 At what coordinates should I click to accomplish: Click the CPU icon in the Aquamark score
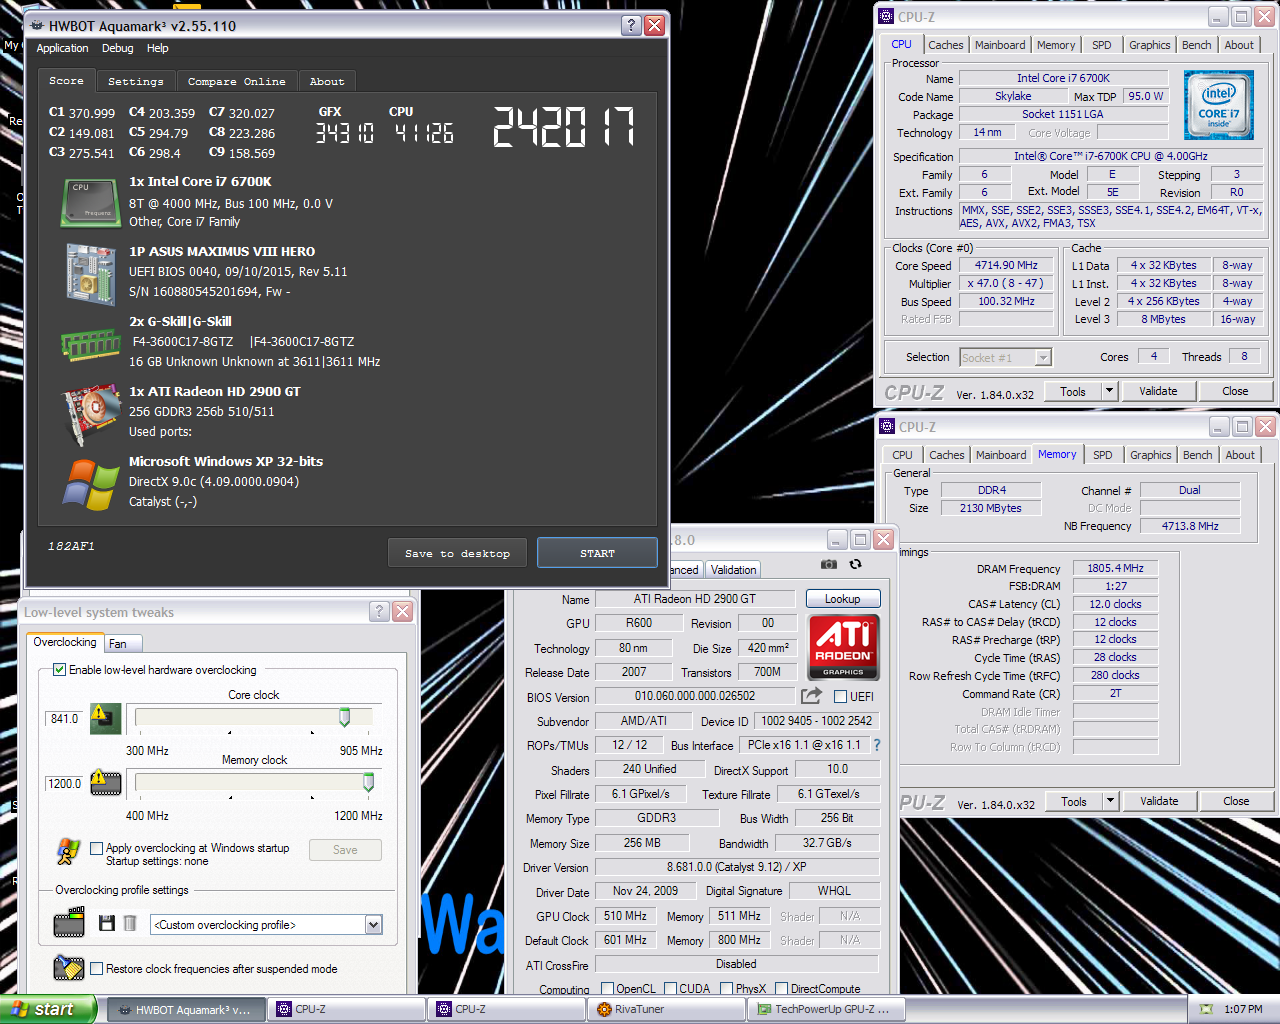click(90, 201)
